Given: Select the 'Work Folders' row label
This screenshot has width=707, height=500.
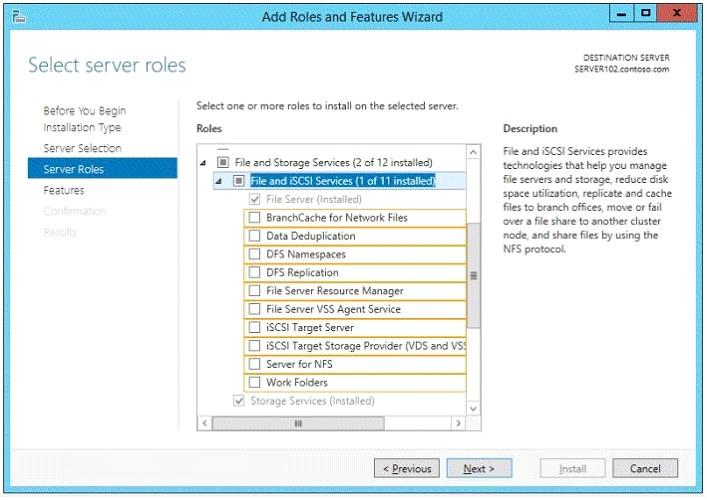Looking at the screenshot, I should [297, 382].
